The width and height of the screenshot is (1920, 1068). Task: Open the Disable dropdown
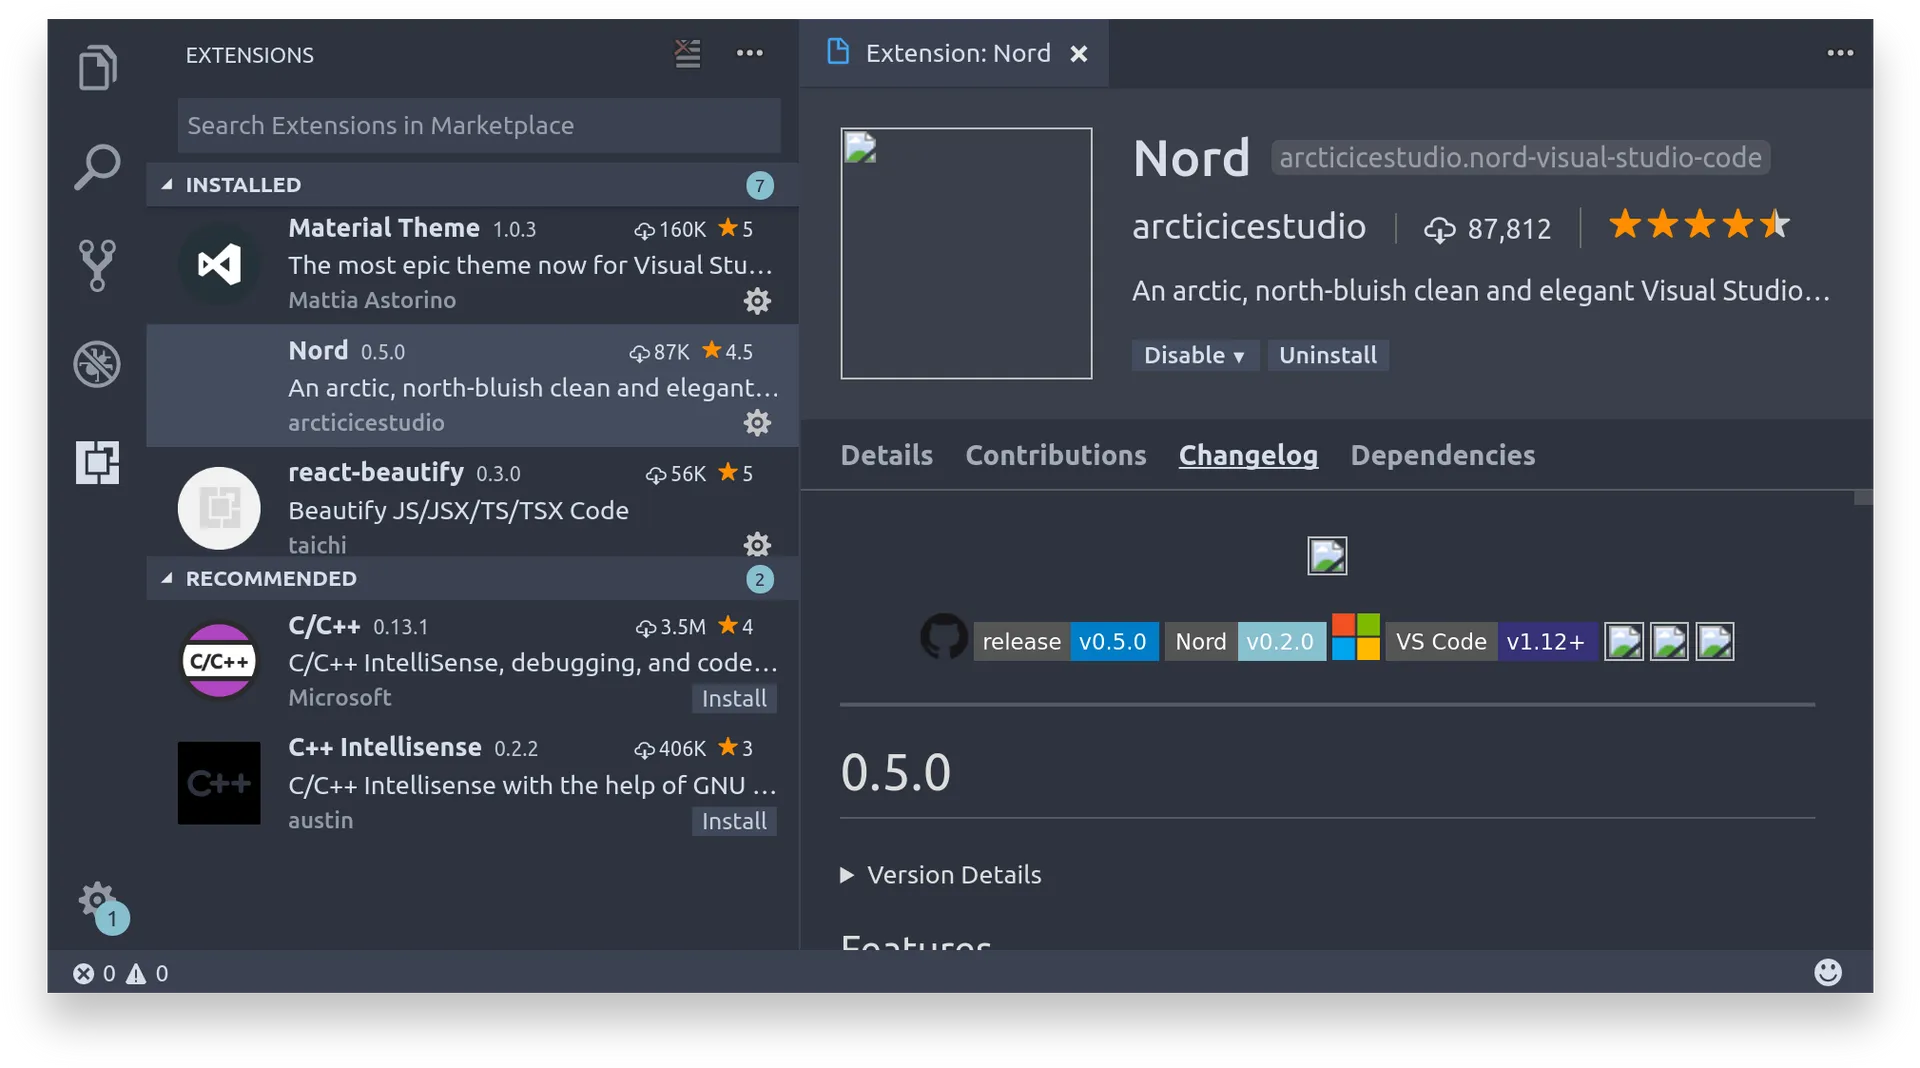pos(1194,355)
